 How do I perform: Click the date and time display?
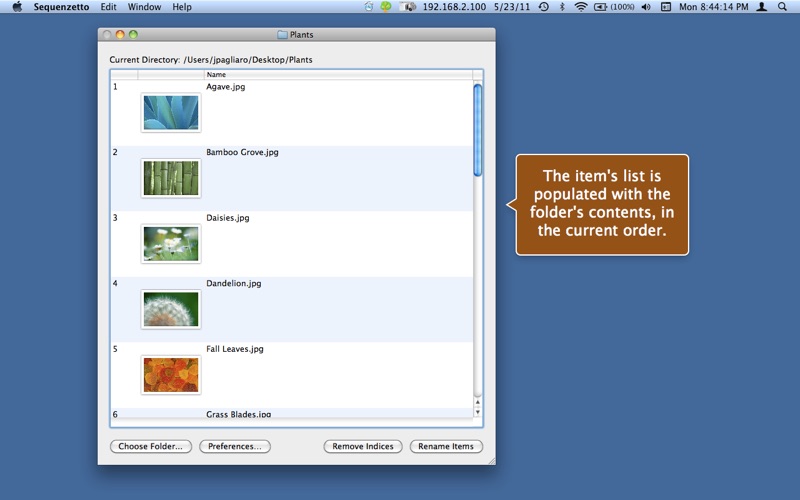pyautogui.click(x=713, y=7)
